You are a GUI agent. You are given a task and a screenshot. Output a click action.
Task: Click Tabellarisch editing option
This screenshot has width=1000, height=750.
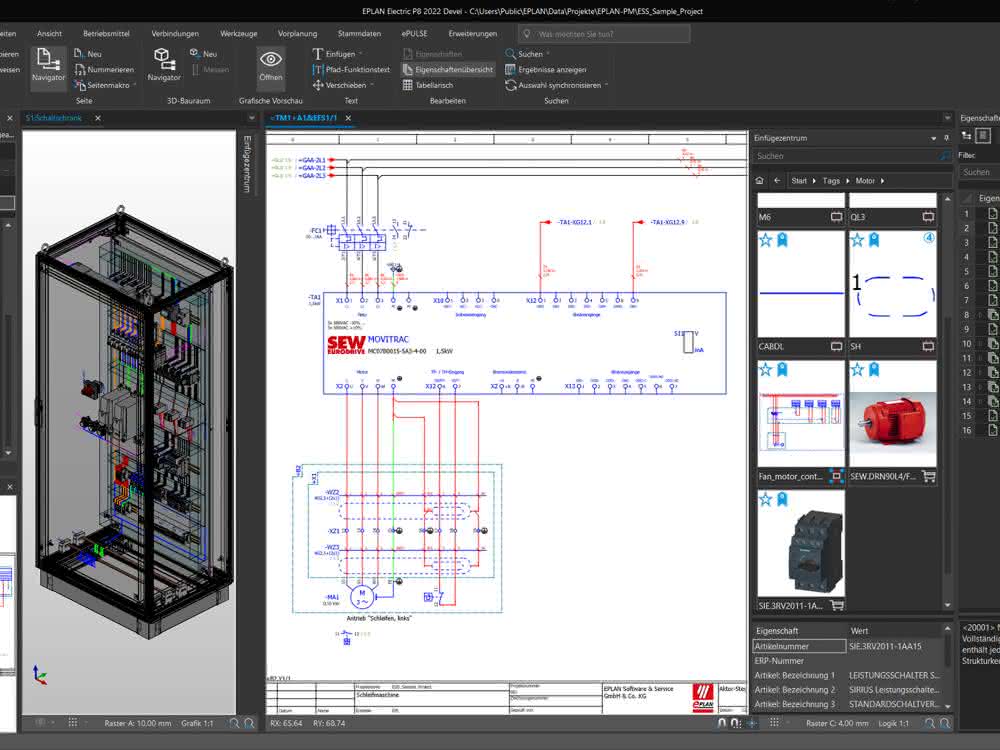point(427,85)
